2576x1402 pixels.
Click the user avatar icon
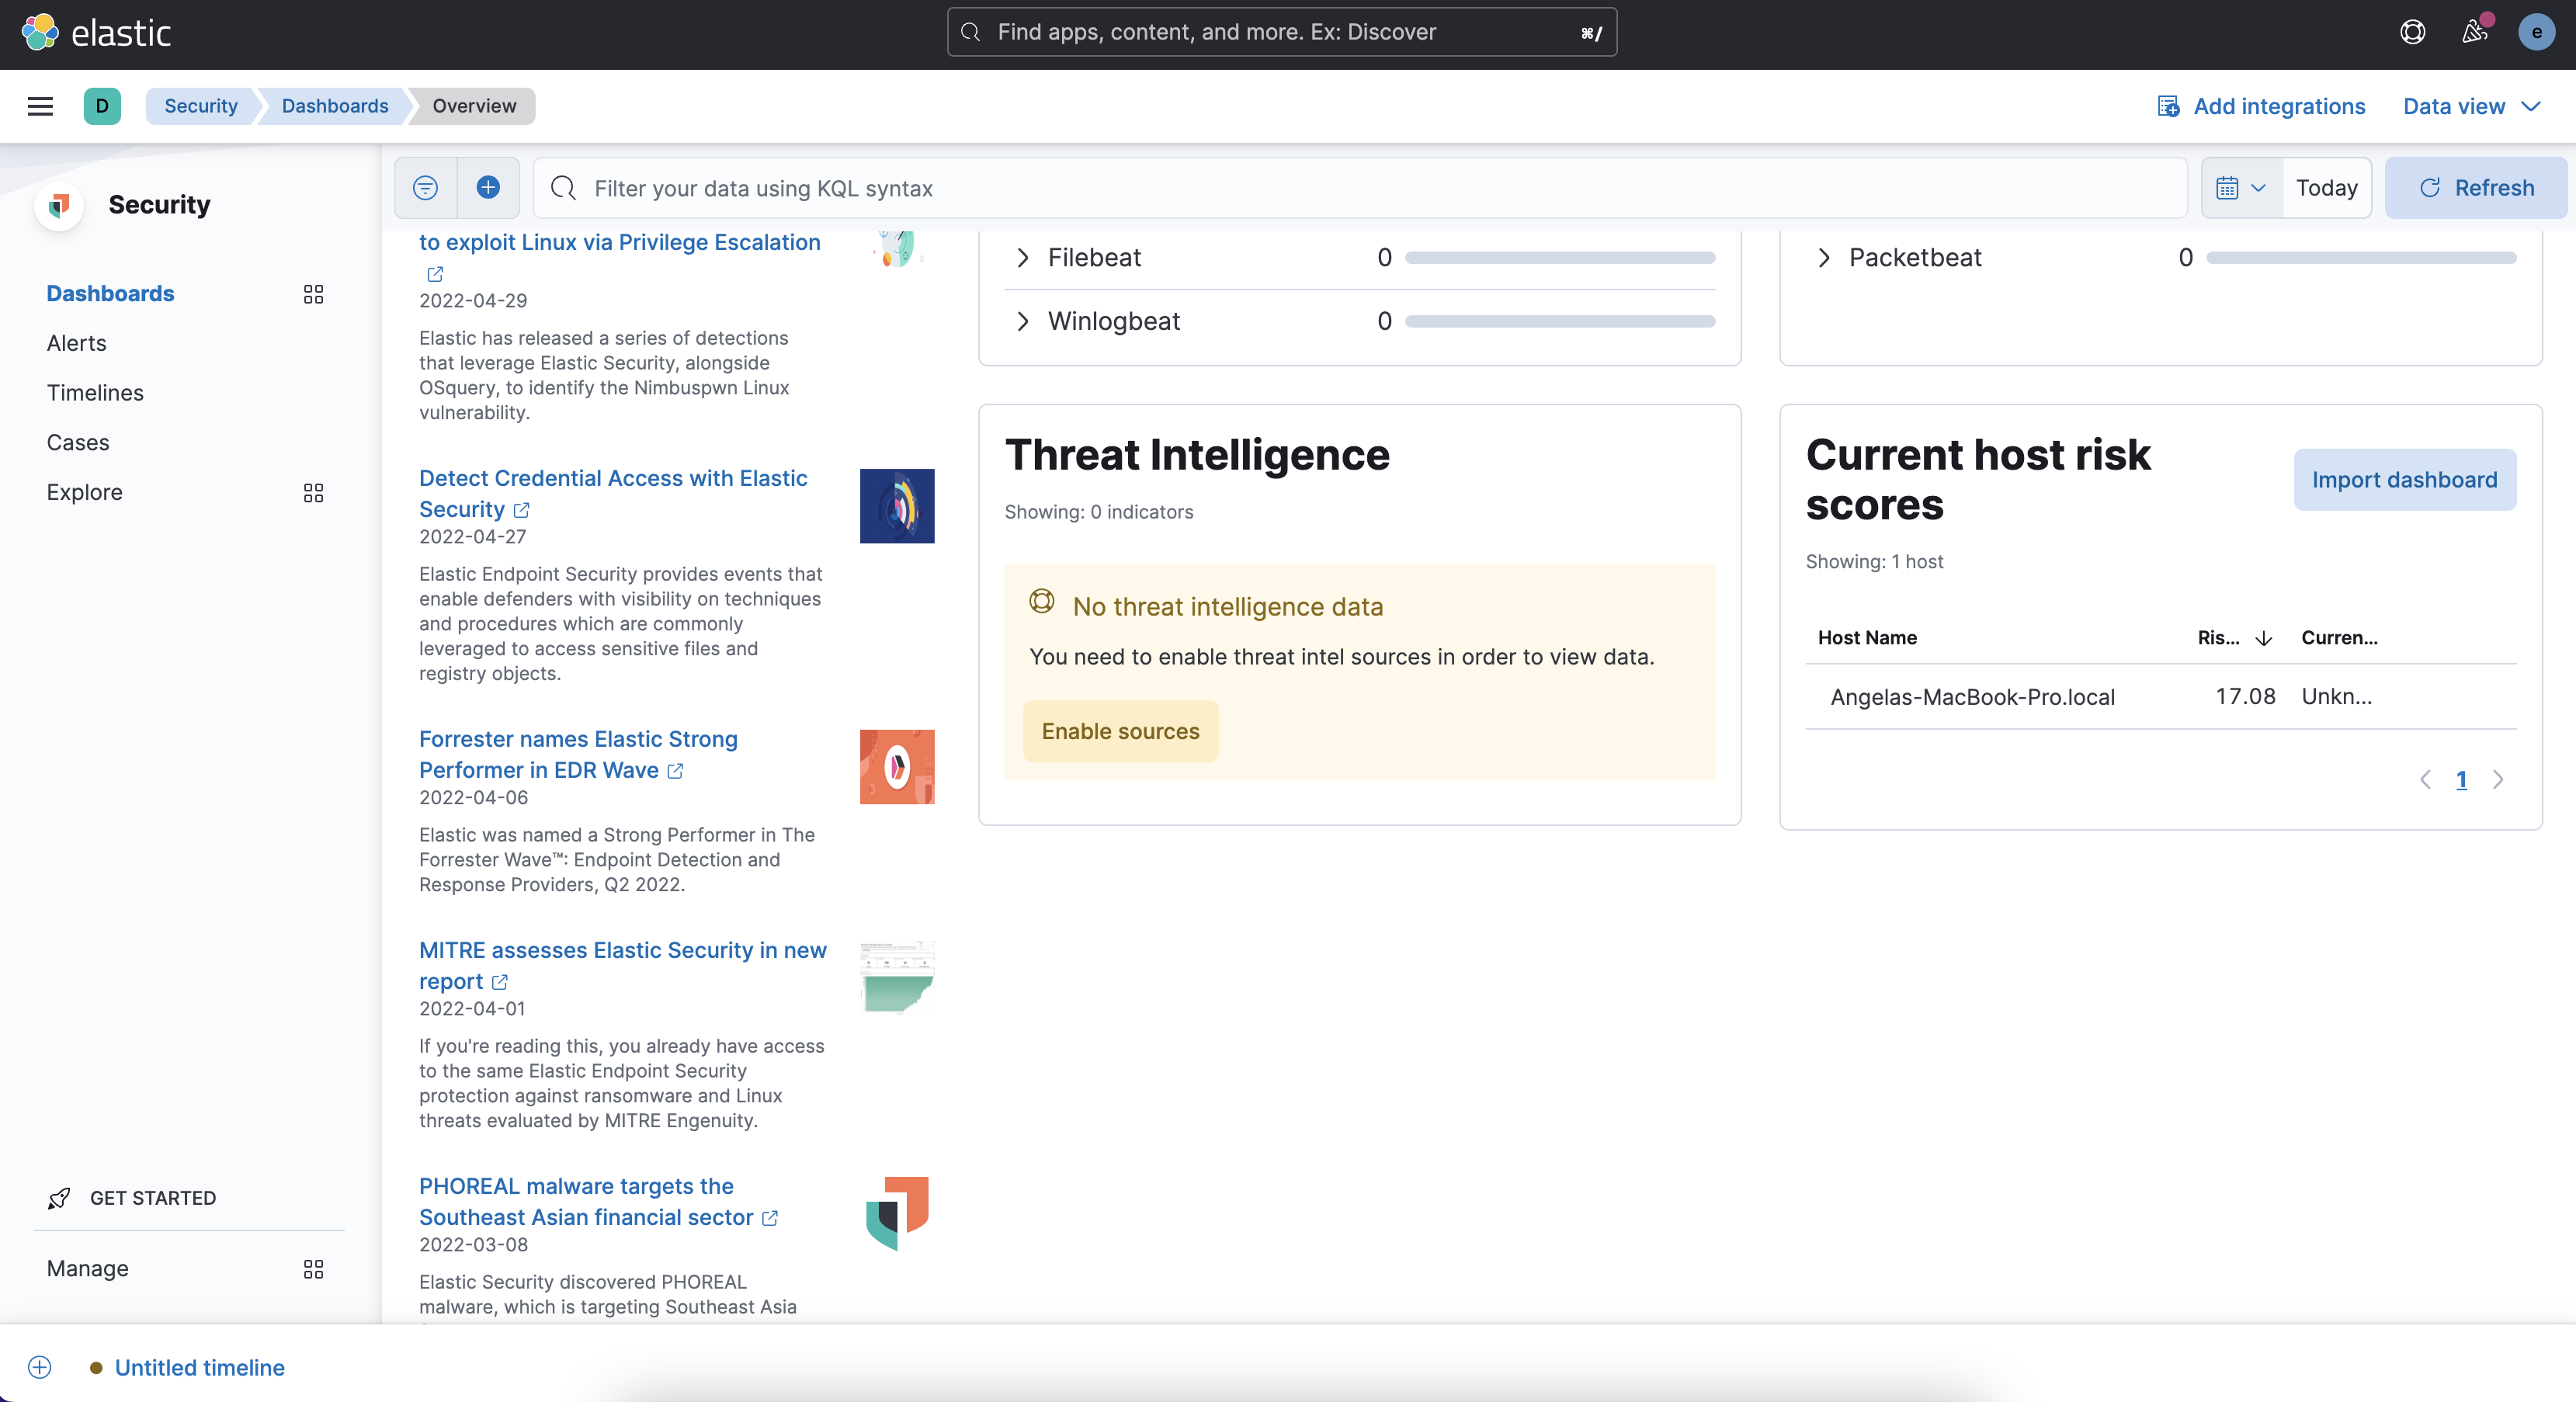tap(2536, 32)
